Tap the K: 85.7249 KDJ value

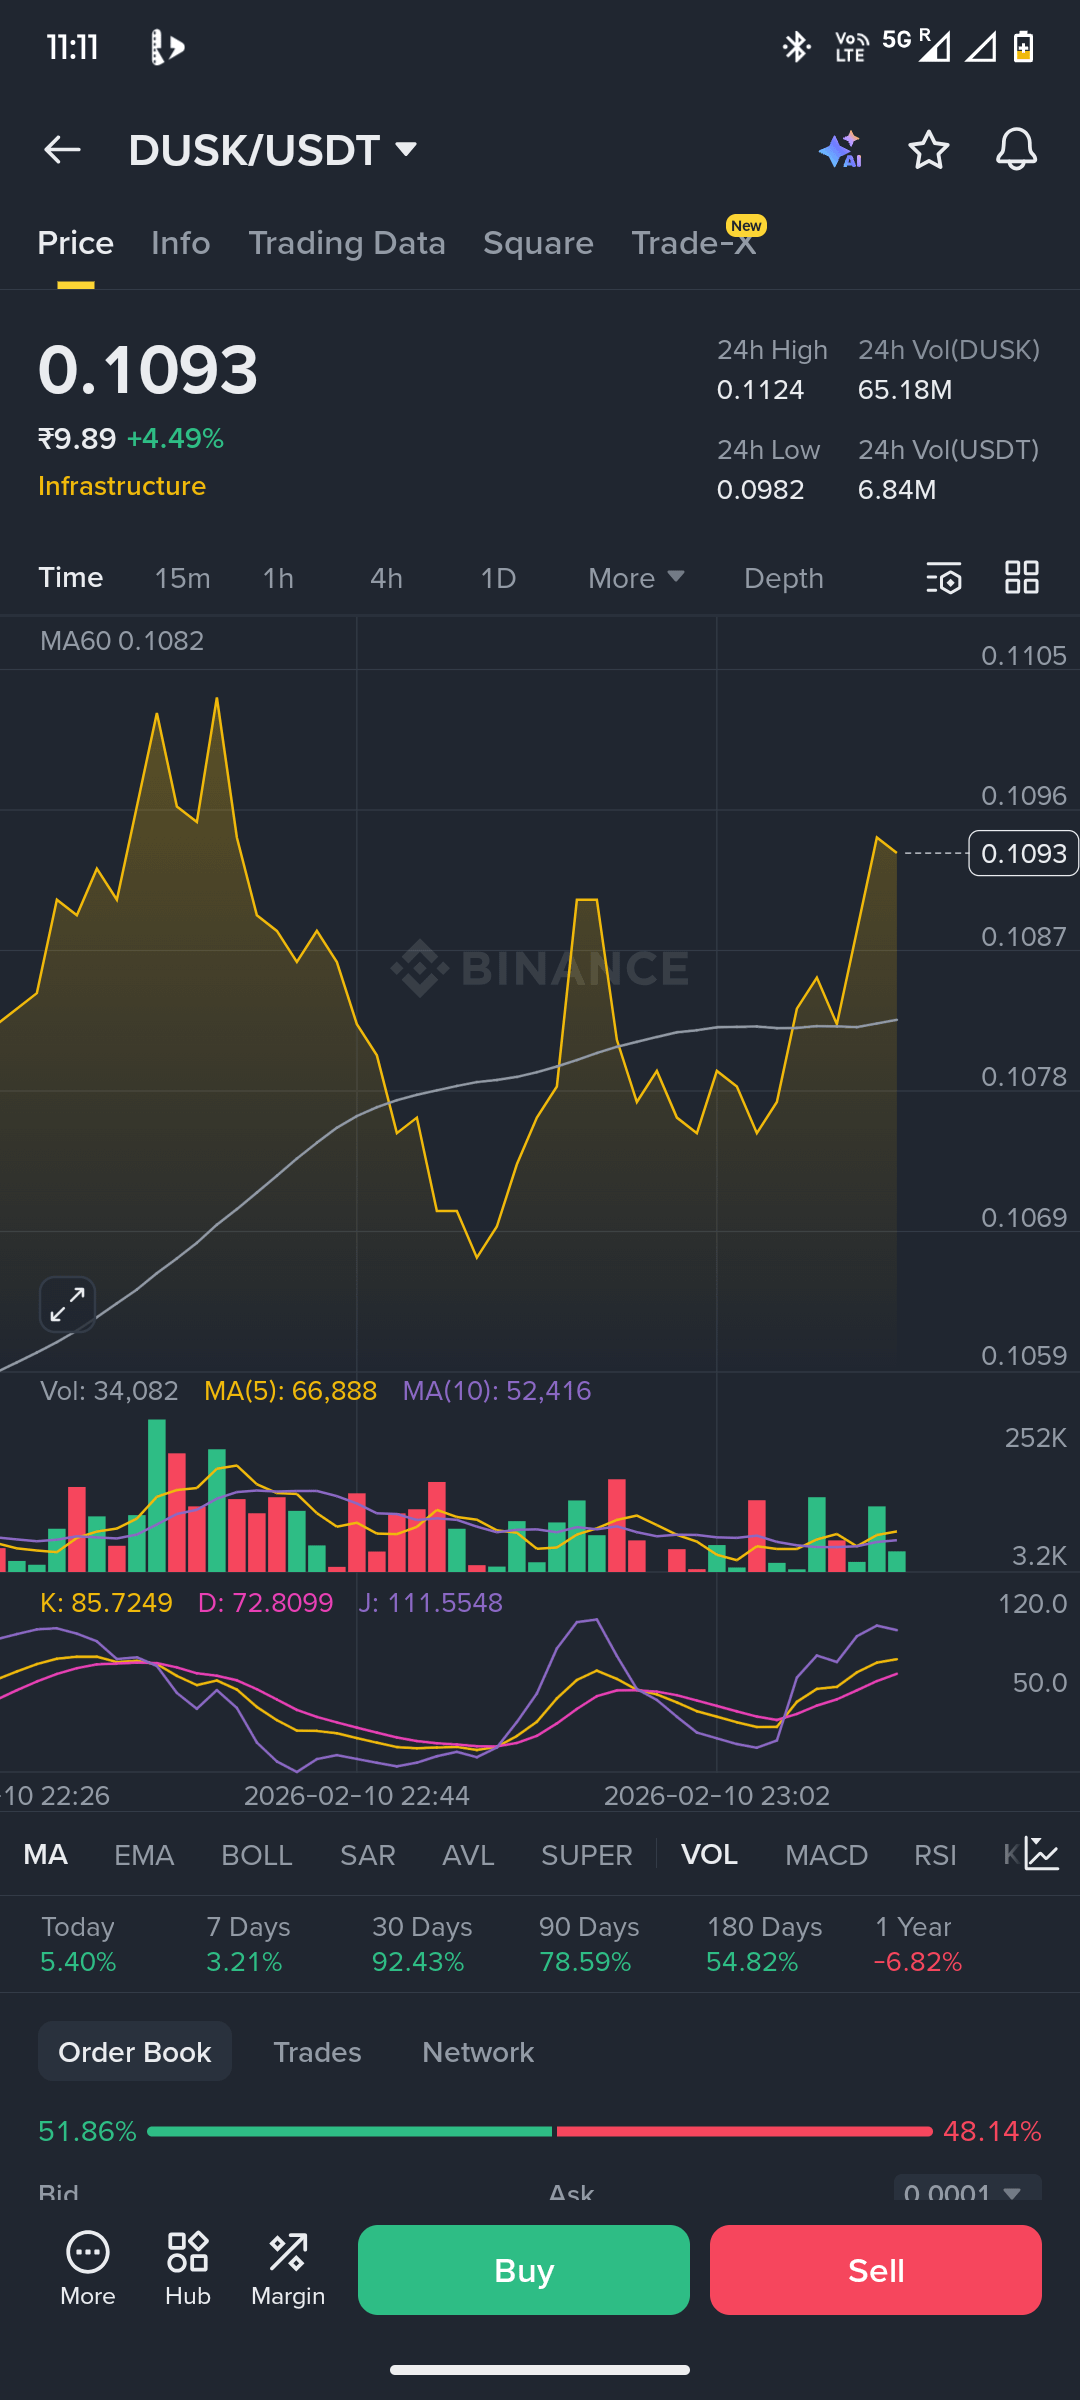[106, 1603]
